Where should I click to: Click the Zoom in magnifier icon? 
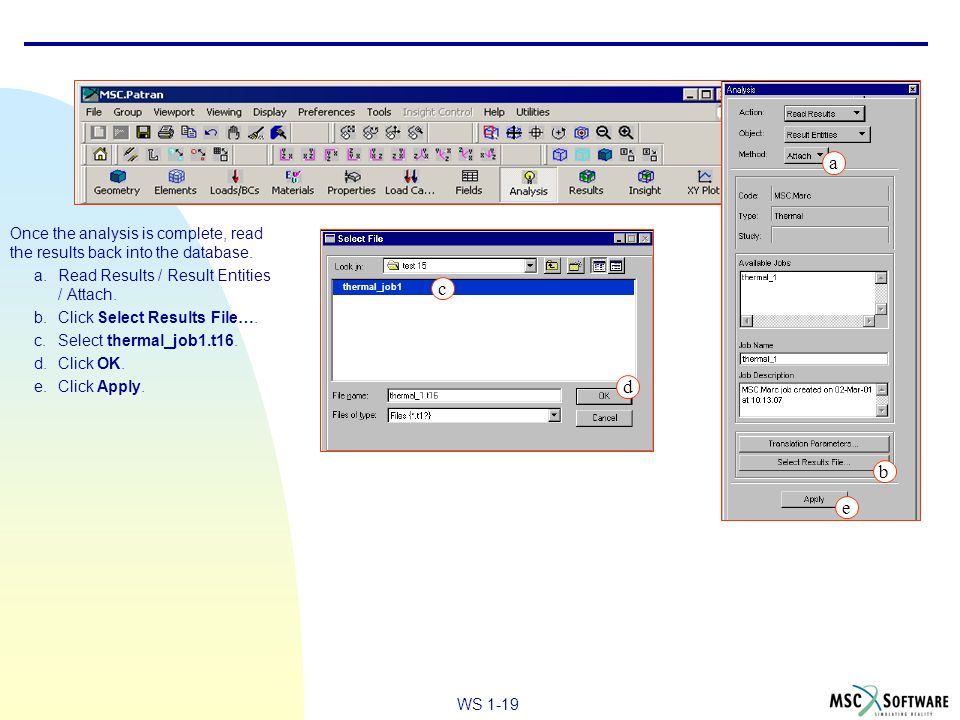click(x=626, y=132)
